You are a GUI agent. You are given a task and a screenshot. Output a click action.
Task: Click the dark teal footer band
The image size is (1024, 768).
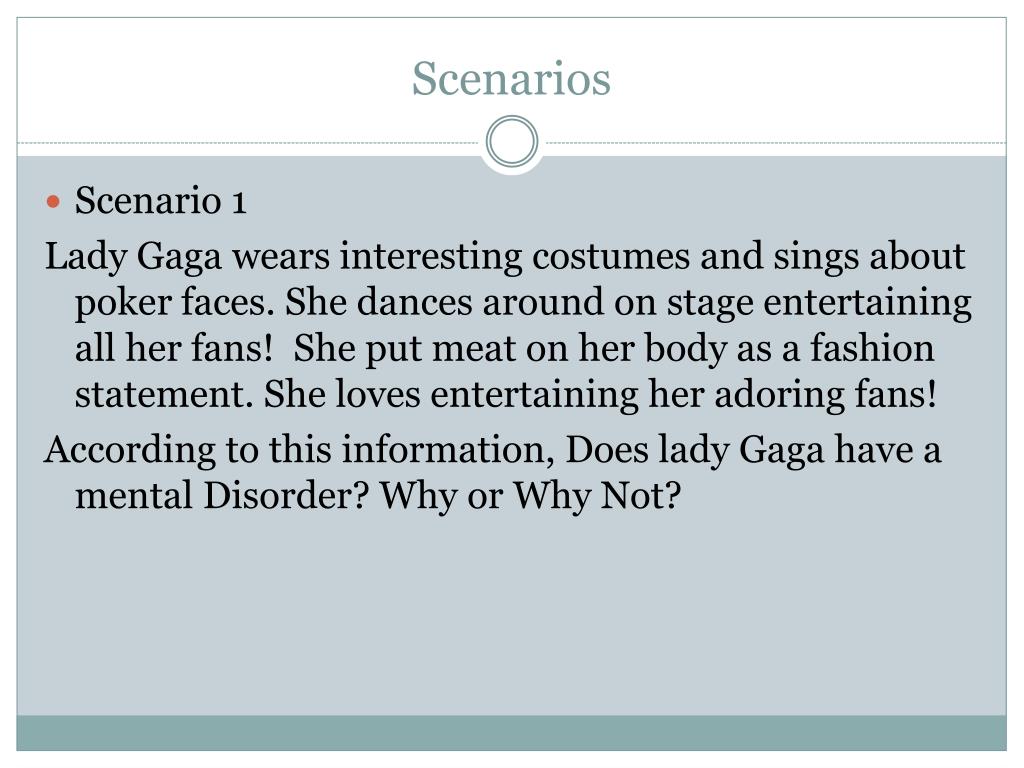511,733
